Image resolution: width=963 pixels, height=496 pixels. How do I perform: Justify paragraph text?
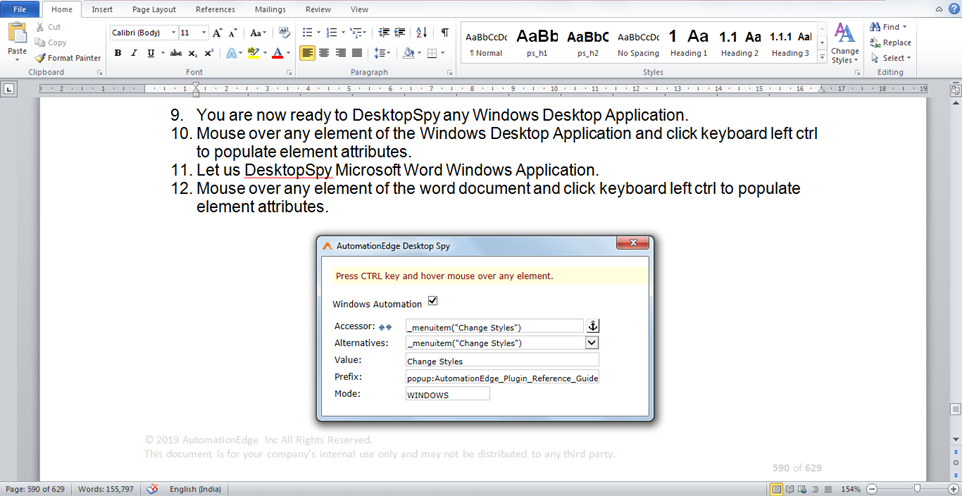coord(357,53)
